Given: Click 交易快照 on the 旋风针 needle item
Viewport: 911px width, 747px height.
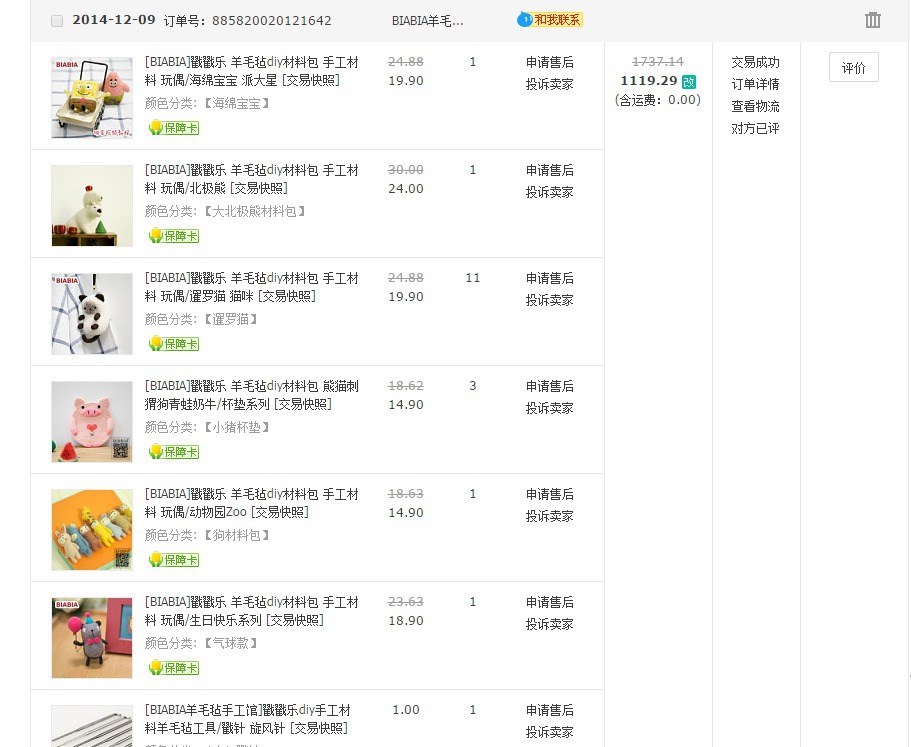Looking at the screenshot, I should click(318, 728).
